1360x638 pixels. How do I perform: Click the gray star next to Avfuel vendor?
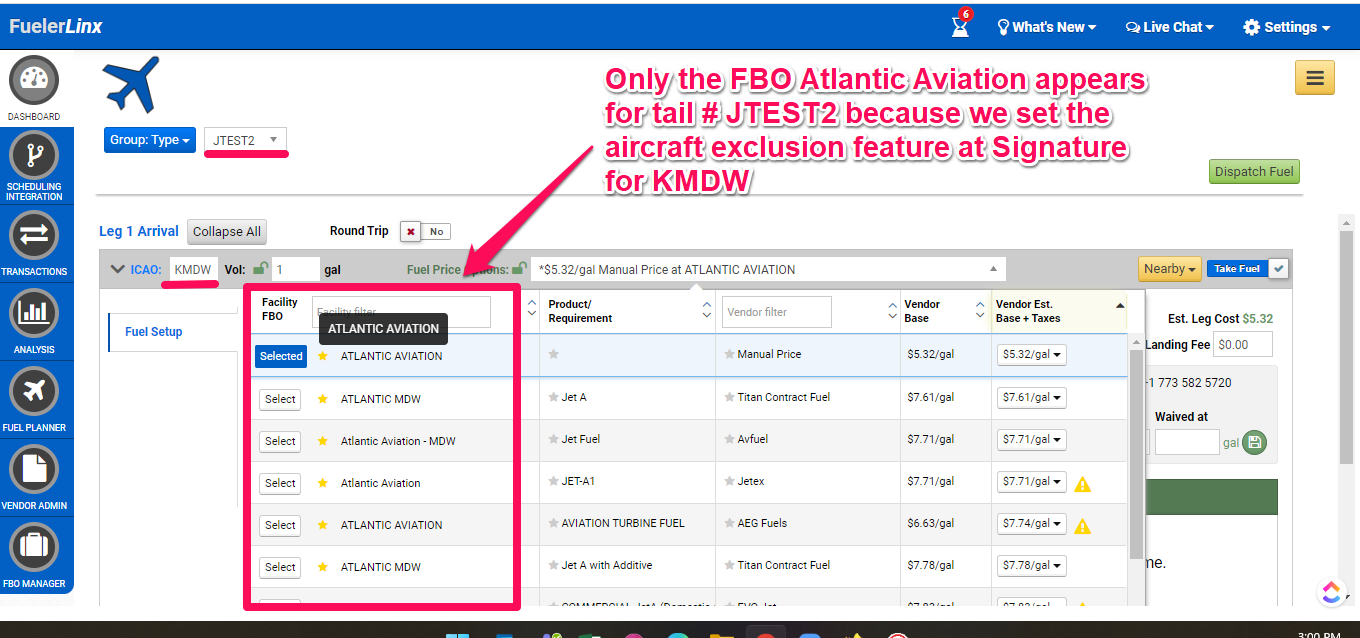click(x=729, y=439)
